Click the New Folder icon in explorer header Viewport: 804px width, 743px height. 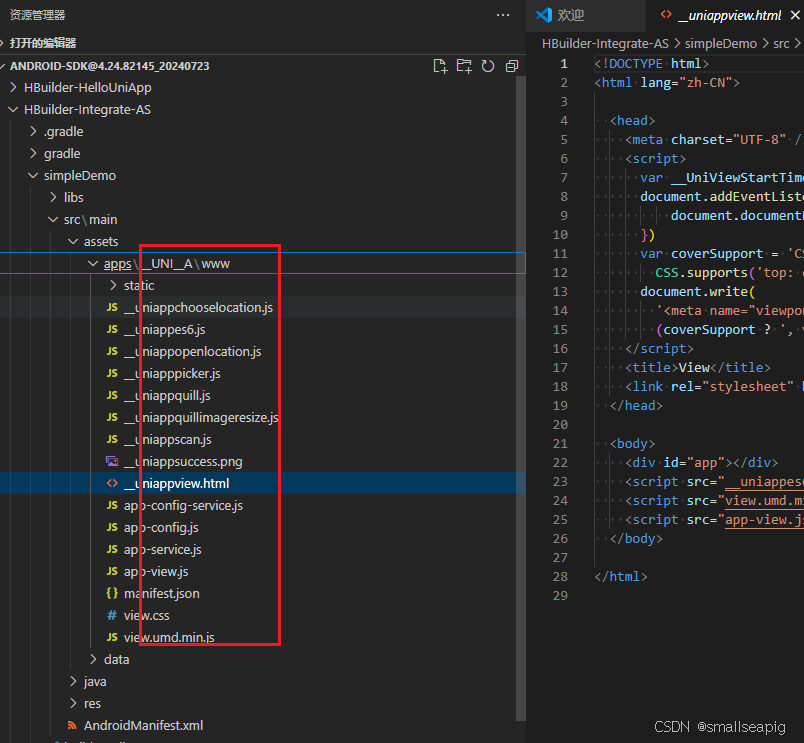(x=464, y=66)
